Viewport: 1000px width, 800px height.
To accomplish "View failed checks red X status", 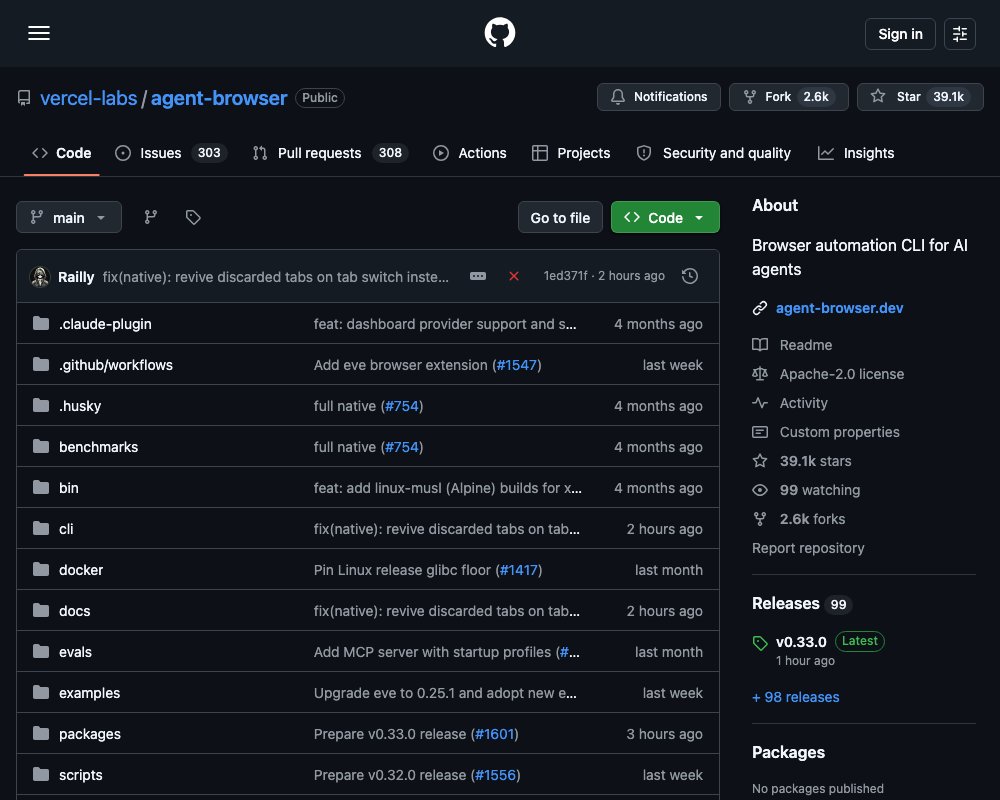I will 513,276.
